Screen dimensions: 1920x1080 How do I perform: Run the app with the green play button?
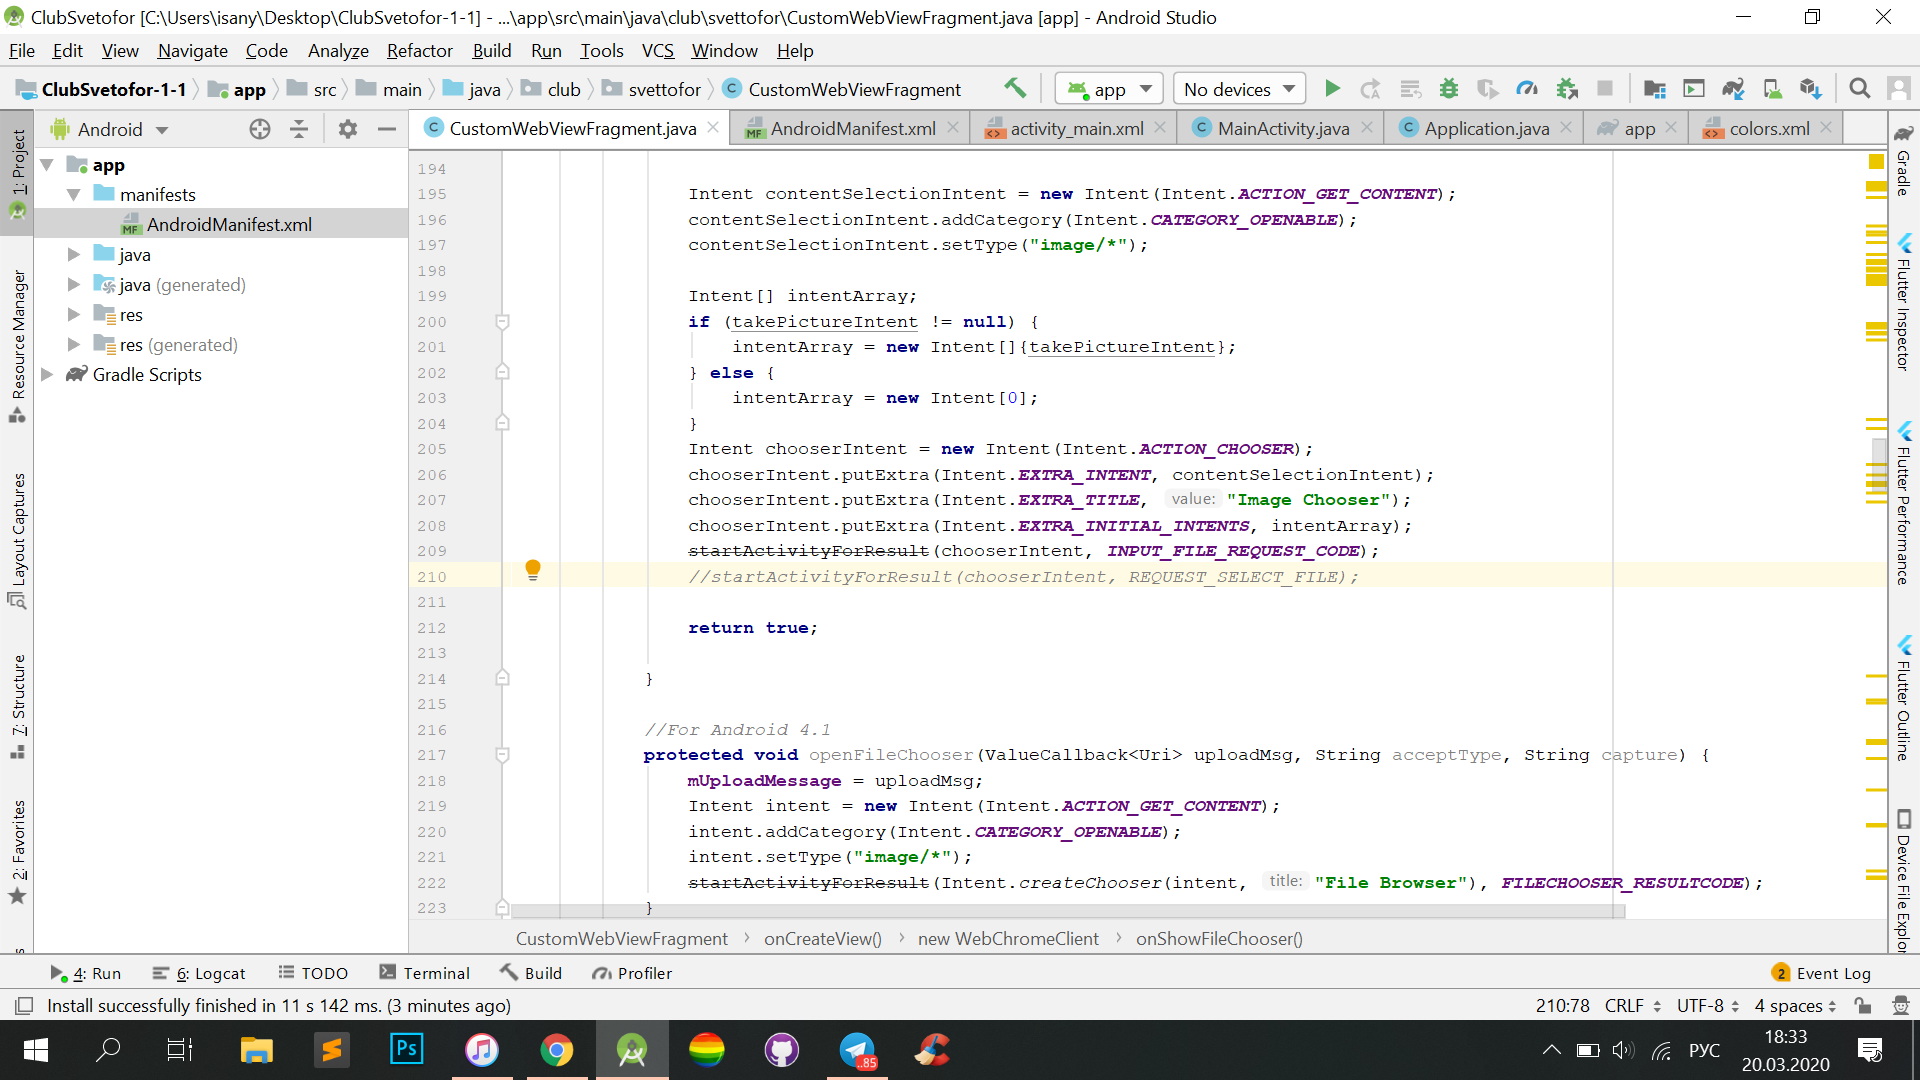[x=1332, y=89]
